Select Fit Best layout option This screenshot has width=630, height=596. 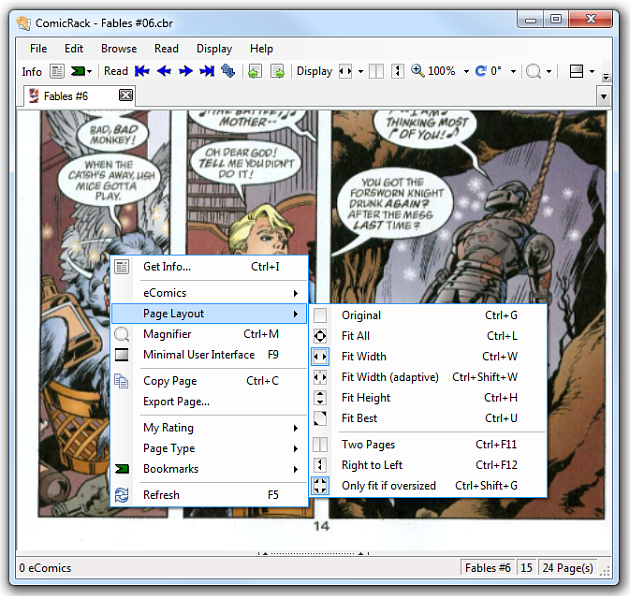click(428, 418)
